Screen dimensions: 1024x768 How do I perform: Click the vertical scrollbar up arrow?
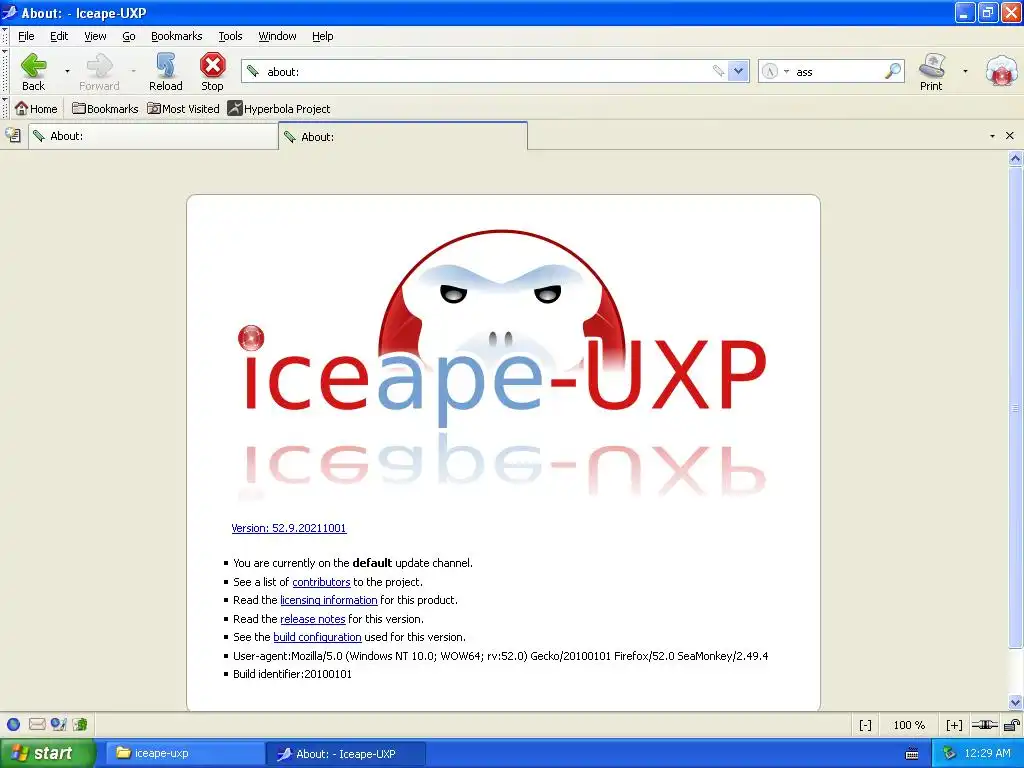click(x=1015, y=158)
